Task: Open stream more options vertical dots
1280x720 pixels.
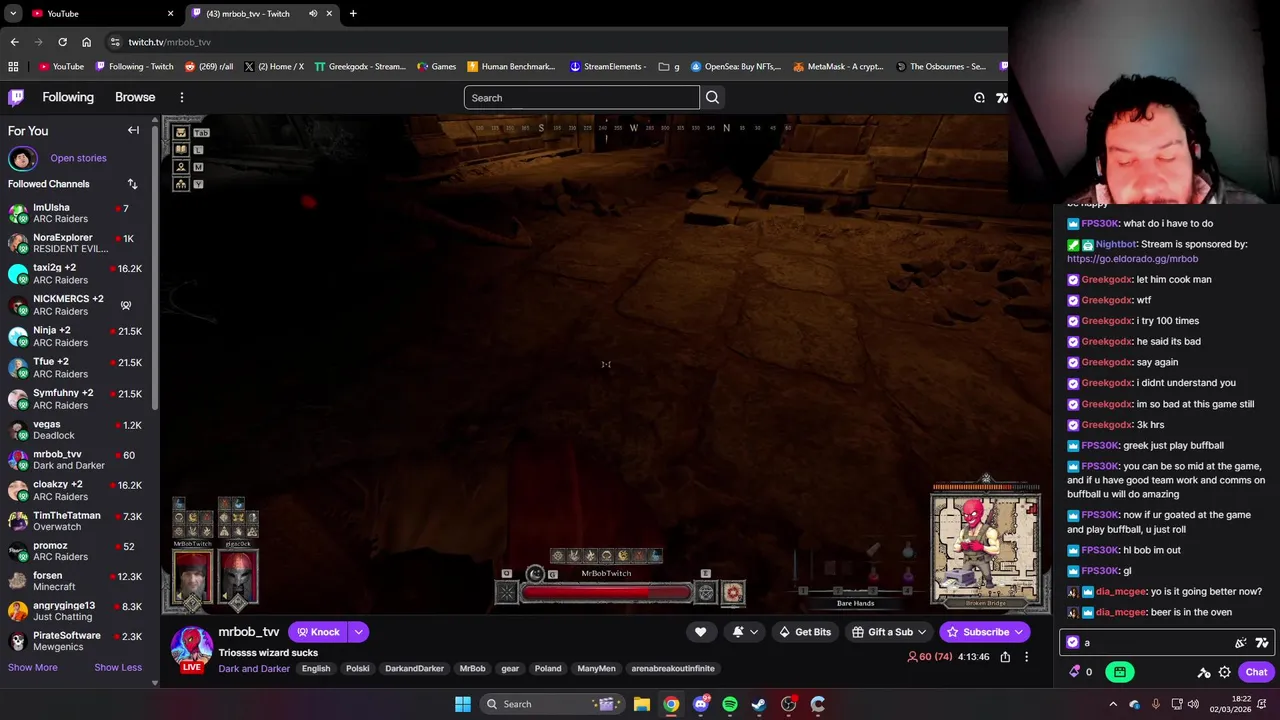Action: point(1026,657)
